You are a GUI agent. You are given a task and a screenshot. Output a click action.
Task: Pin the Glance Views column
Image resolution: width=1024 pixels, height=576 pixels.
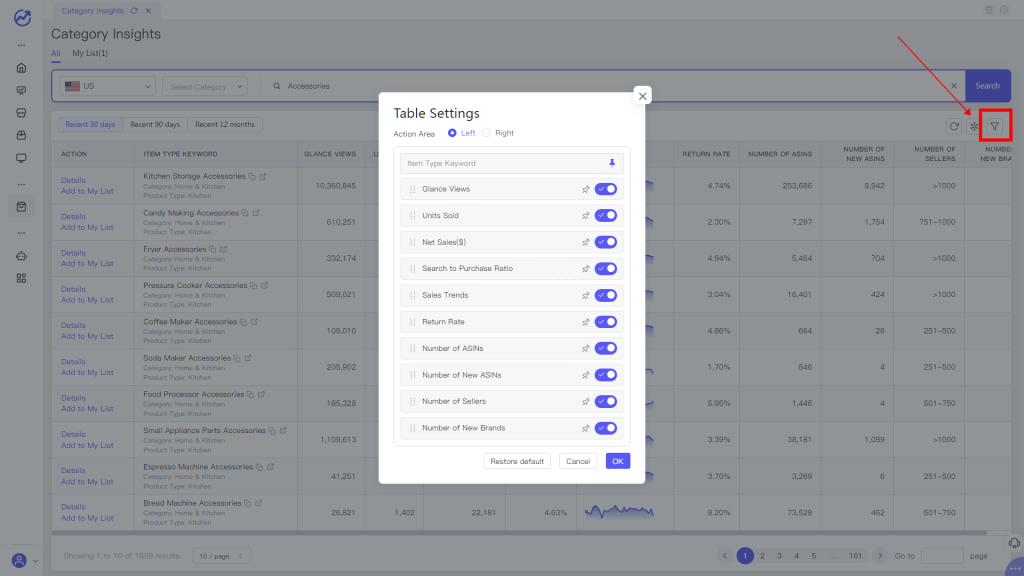pos(585,189)
